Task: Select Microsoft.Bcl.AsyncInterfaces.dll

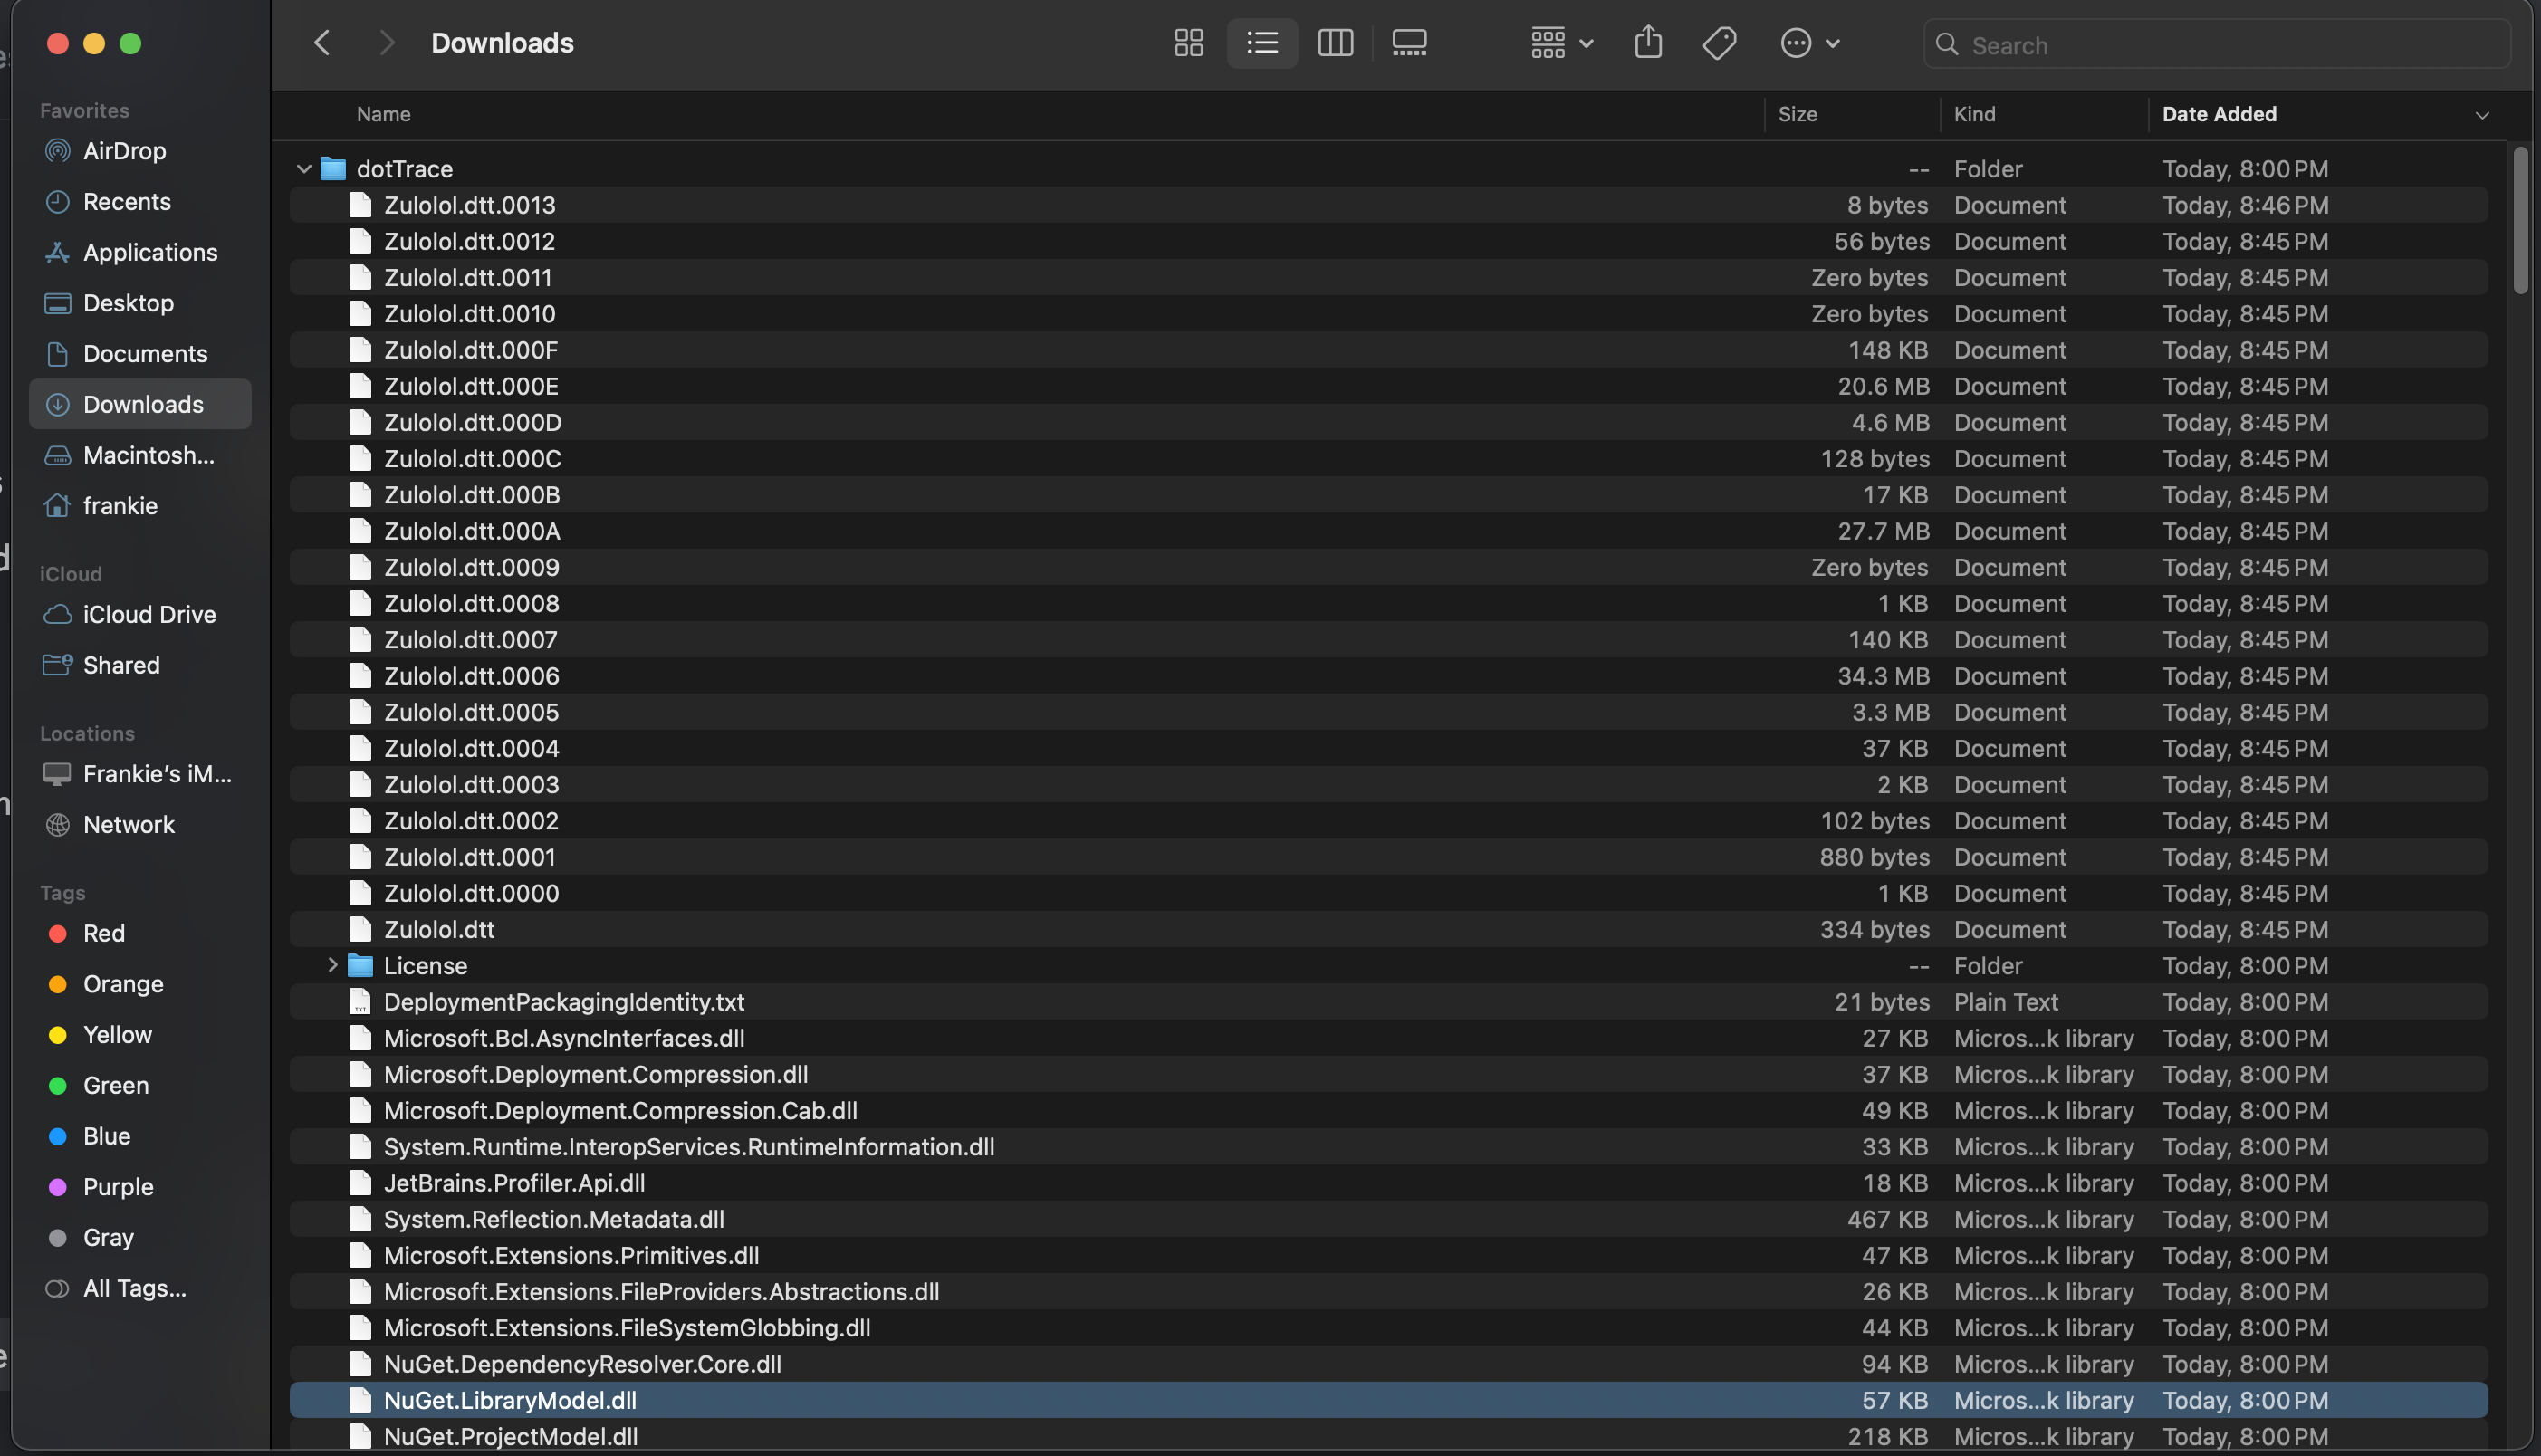Action: point(1388,1038)
